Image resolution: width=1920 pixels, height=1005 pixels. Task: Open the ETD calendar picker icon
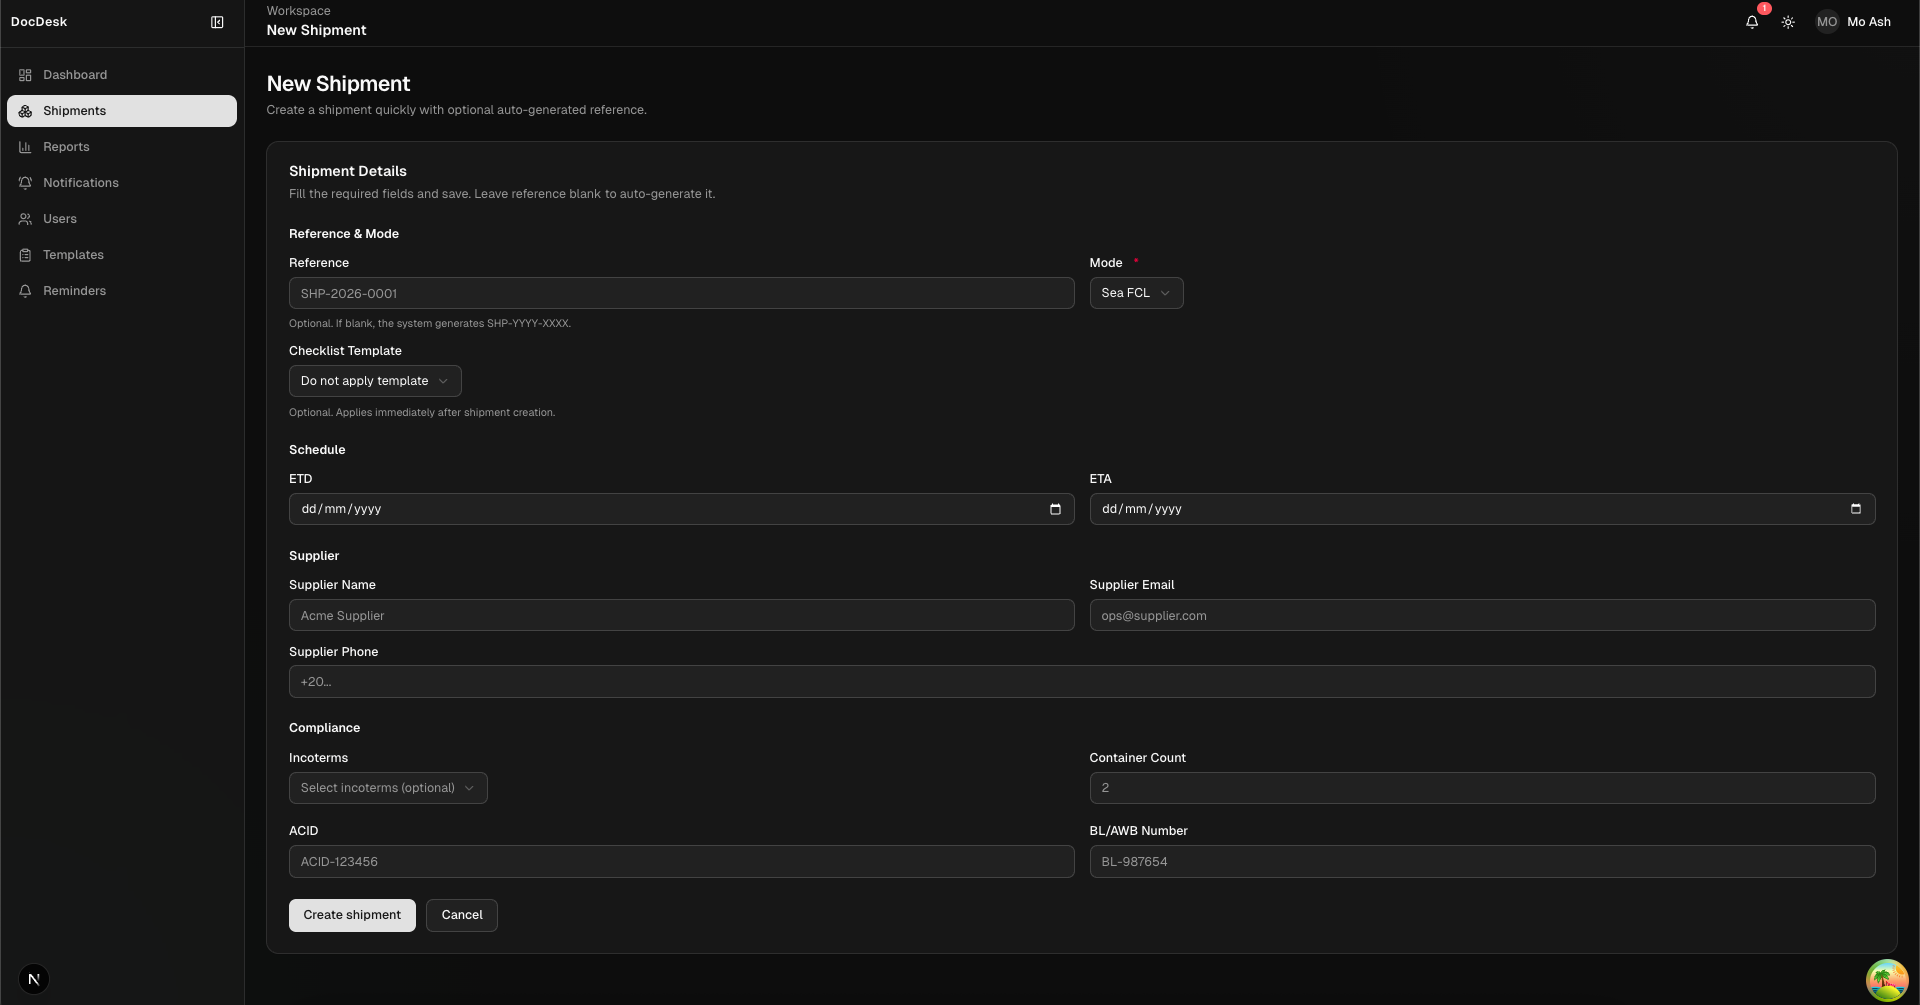tap(1055, 509)
